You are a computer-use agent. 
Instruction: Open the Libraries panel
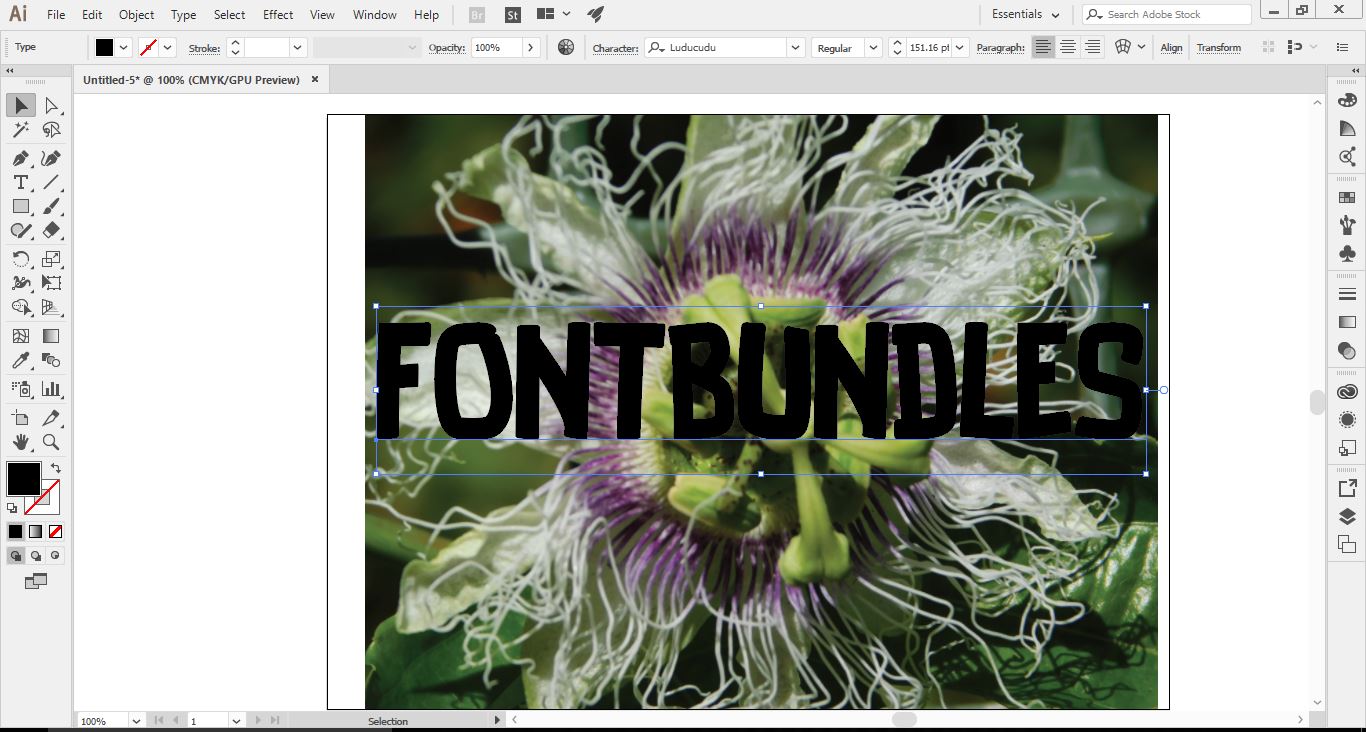[x=1346, y=391]
